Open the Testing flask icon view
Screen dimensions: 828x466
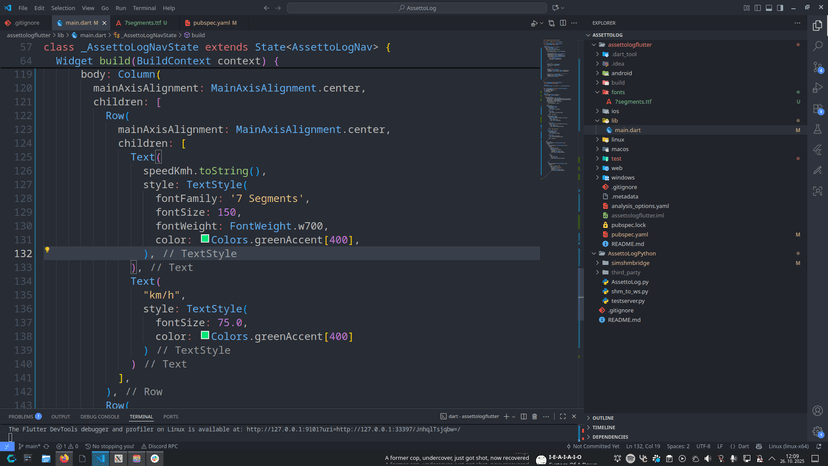pos(817,129)
